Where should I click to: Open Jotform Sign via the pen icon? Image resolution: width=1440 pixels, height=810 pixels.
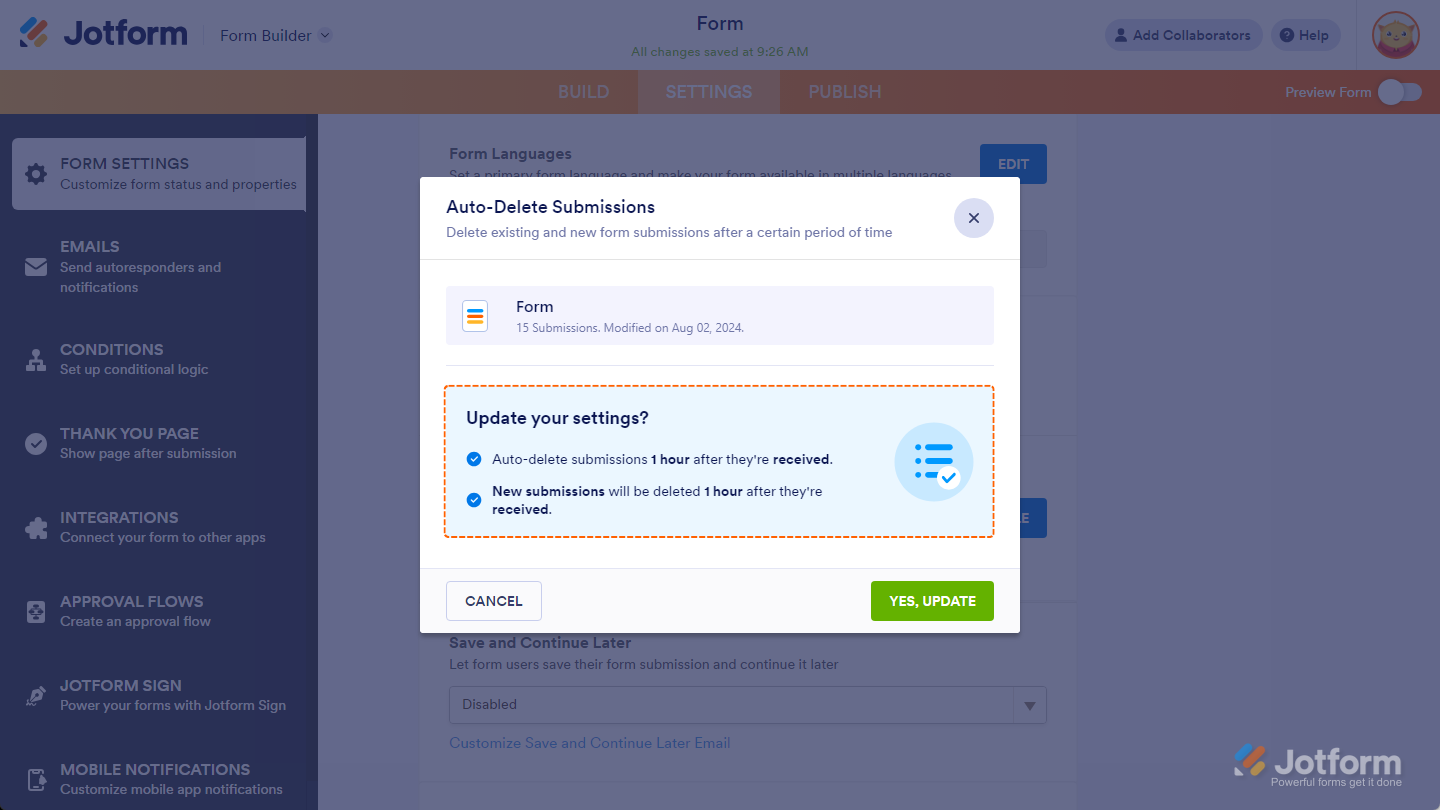(35, 695)
